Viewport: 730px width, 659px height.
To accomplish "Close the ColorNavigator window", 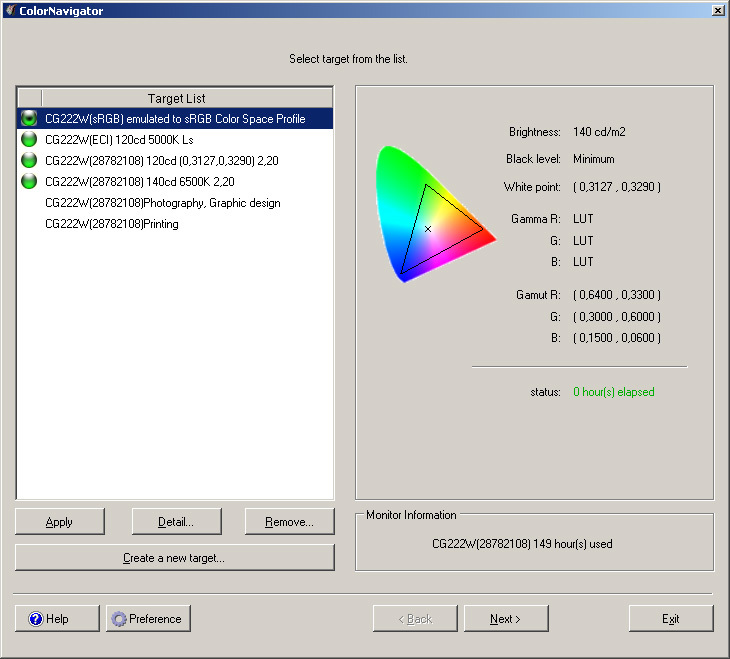I will [x=718, y=10].
